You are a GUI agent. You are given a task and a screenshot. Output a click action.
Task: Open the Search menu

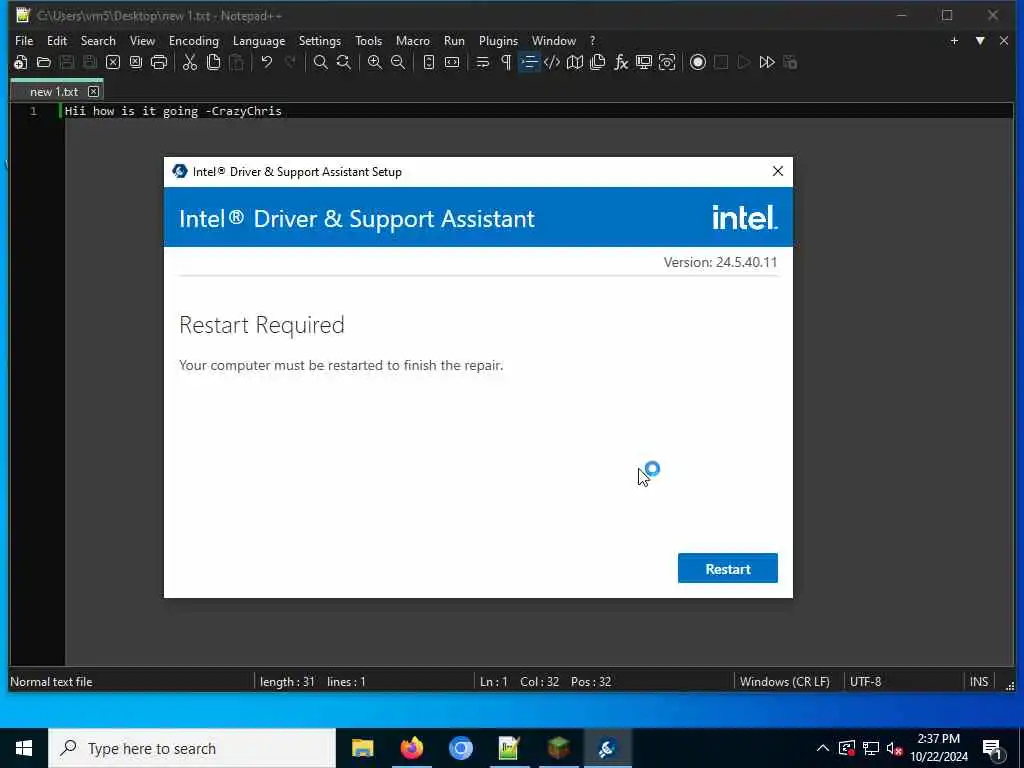coord(98,40)
